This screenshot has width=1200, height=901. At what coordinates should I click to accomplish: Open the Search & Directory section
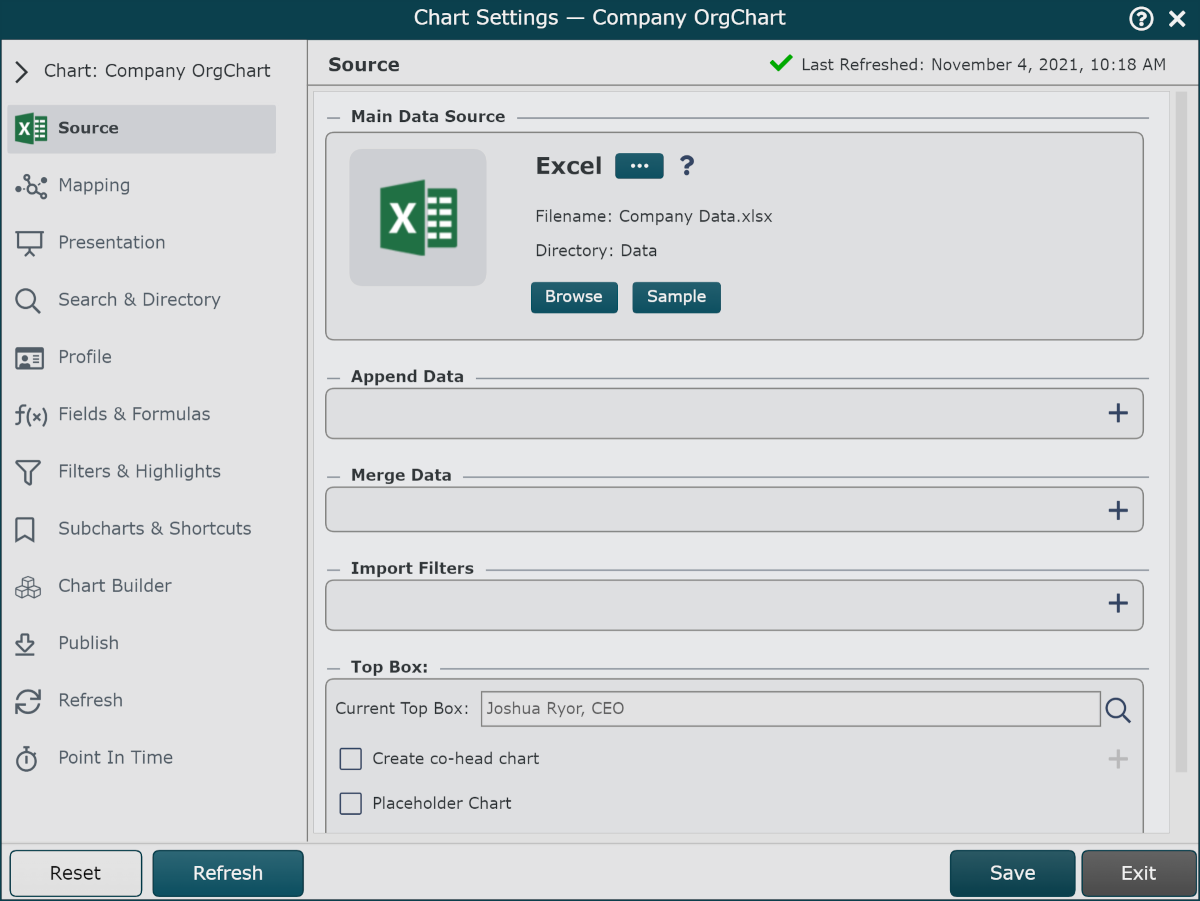pyautogui.click(x=139, y=300)
